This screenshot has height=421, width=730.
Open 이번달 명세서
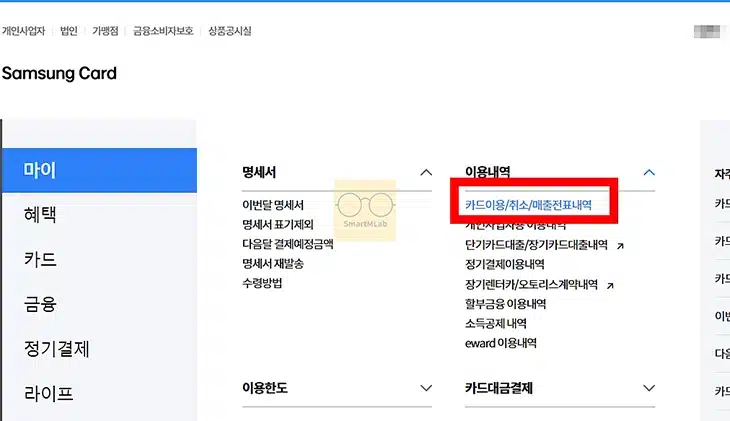click(x=273, y=205)
